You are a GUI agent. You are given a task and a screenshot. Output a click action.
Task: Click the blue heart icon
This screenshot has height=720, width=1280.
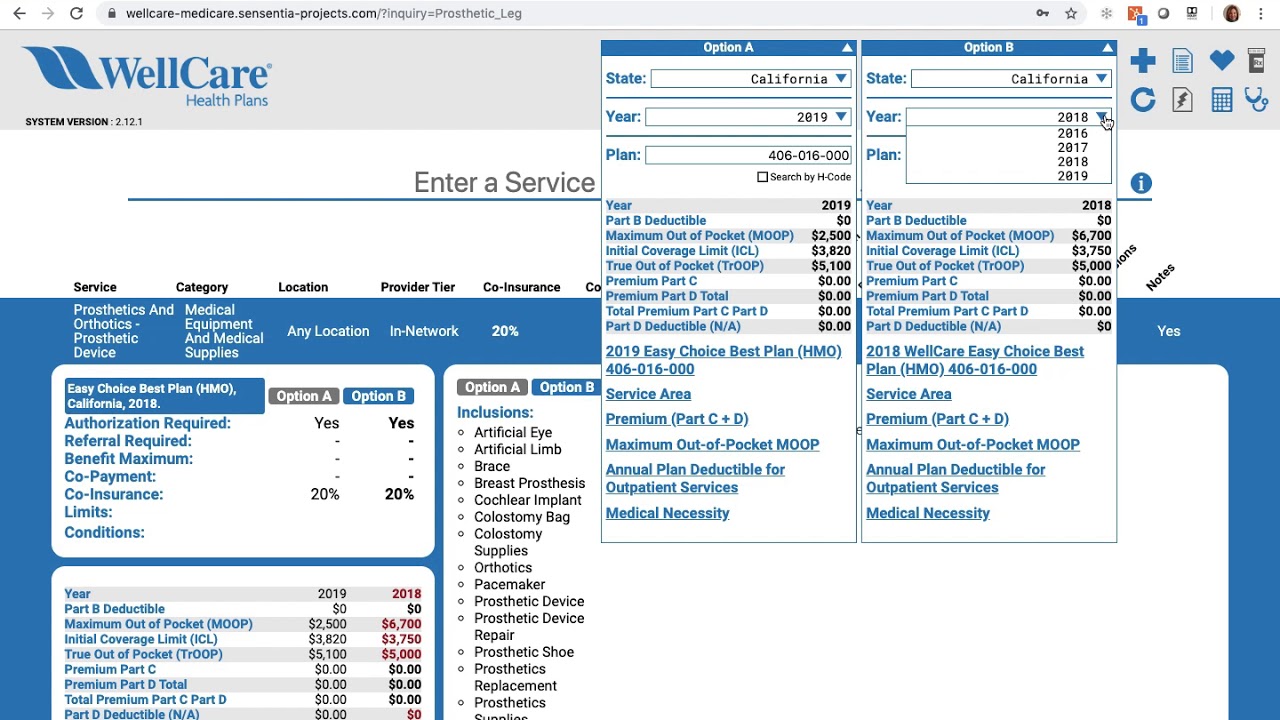(1221, 61)
